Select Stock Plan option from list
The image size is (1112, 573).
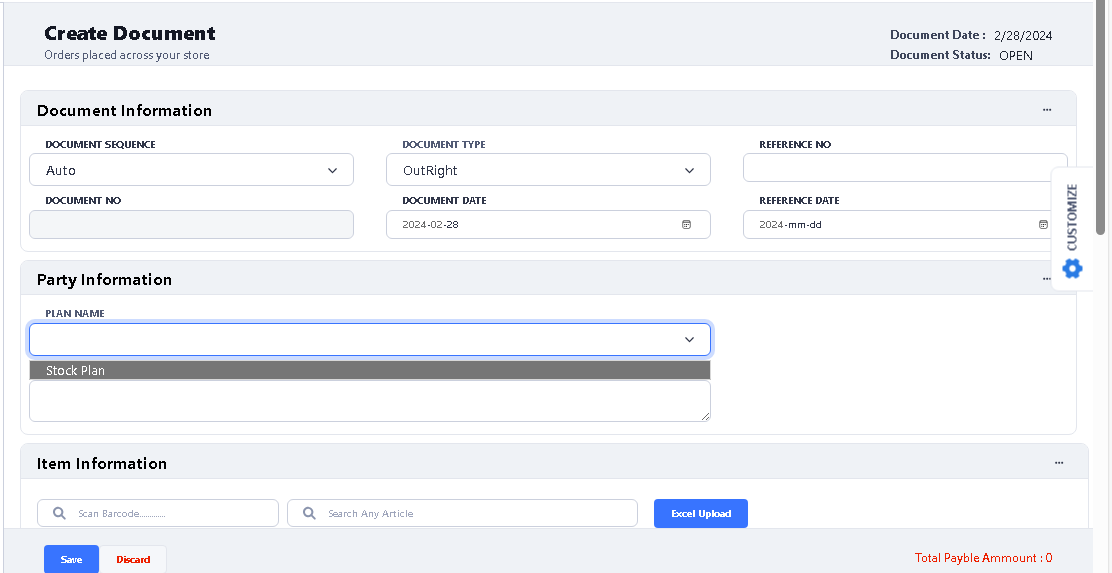coord(370,370)
